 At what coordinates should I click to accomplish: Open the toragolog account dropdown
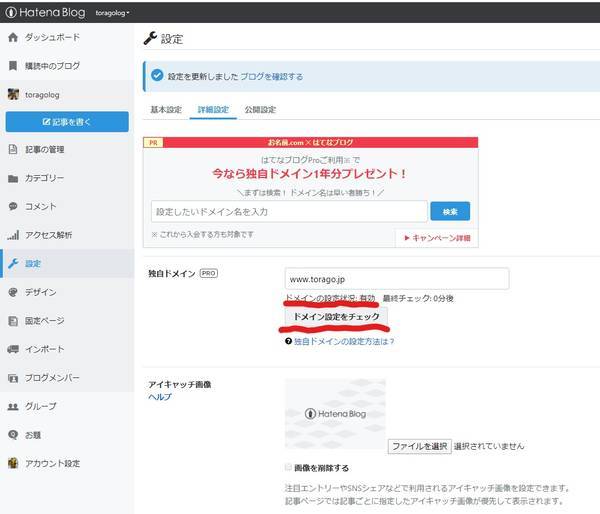pyautogui.click(x=112, y=13)
